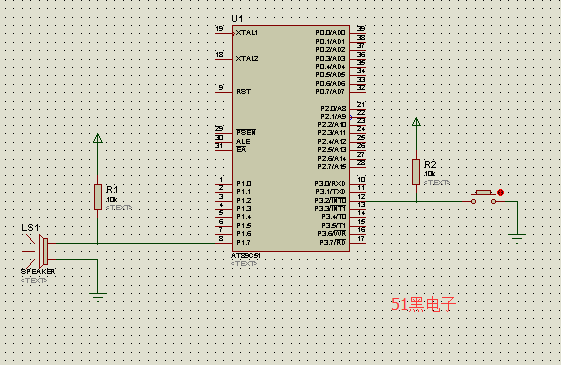The width and height of the screenshot is (561, 365).
Task: Click the P3.3/INT1 pin label
Action: (x=330, y=208)
